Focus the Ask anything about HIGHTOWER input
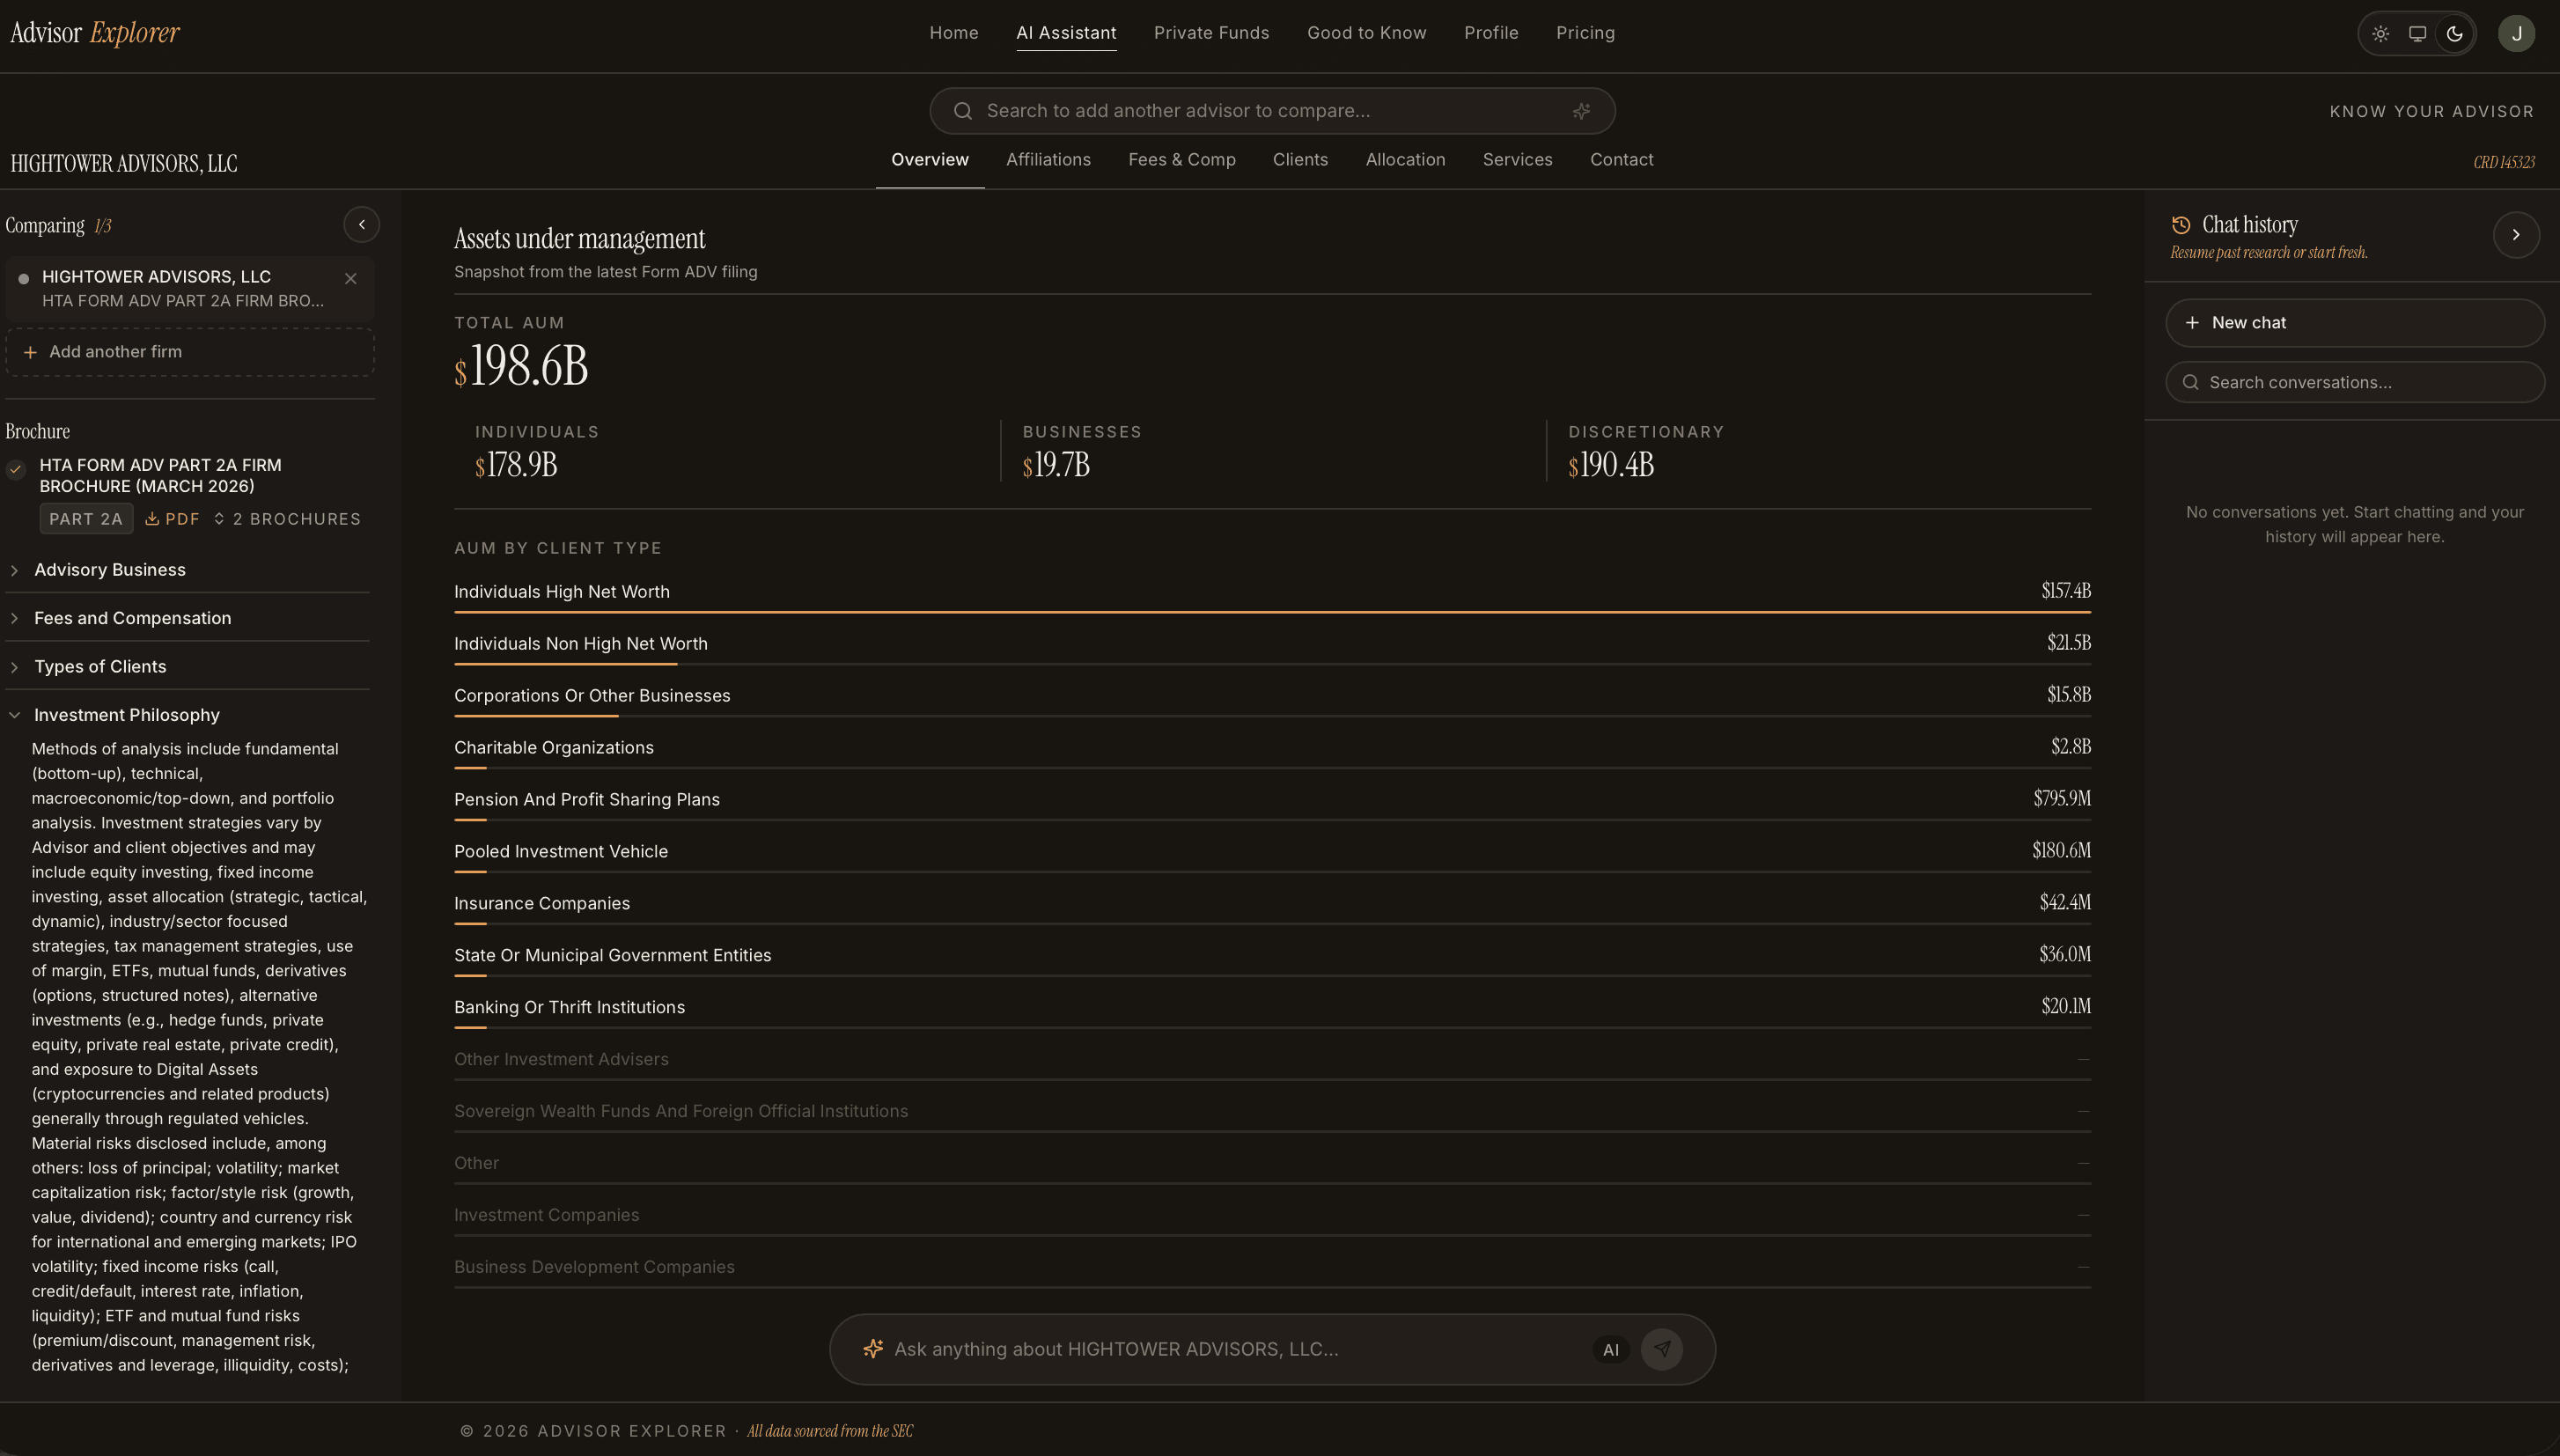The height and width of the screenshot is (1456, 2560). point(1237,1349)
